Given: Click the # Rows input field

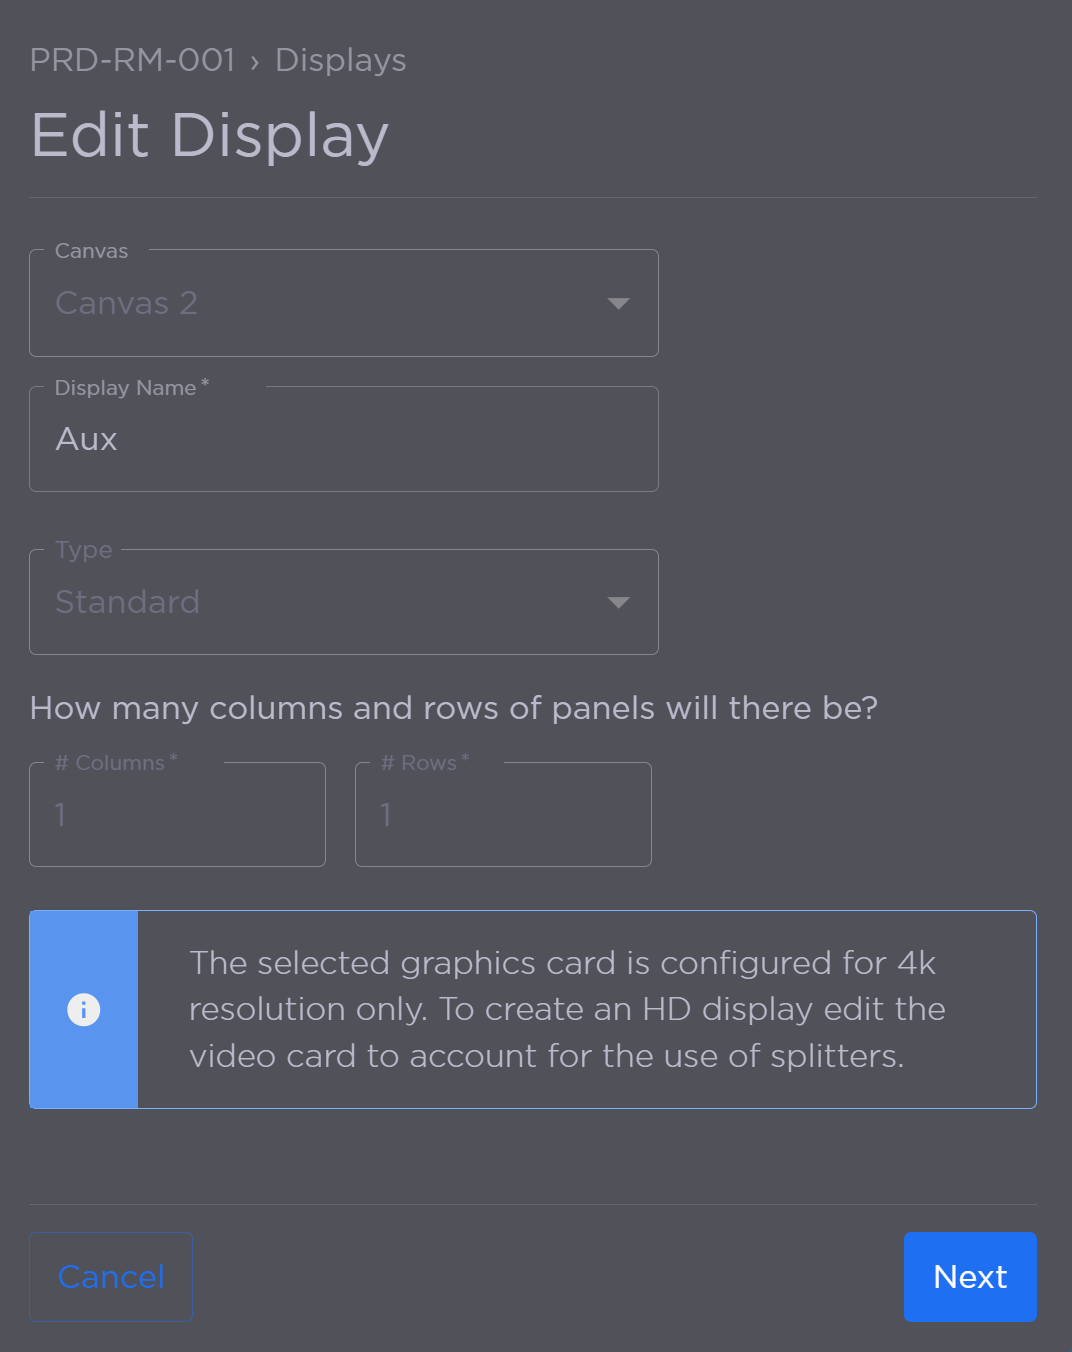Looking at the screenshot, I should coord(503,815).
